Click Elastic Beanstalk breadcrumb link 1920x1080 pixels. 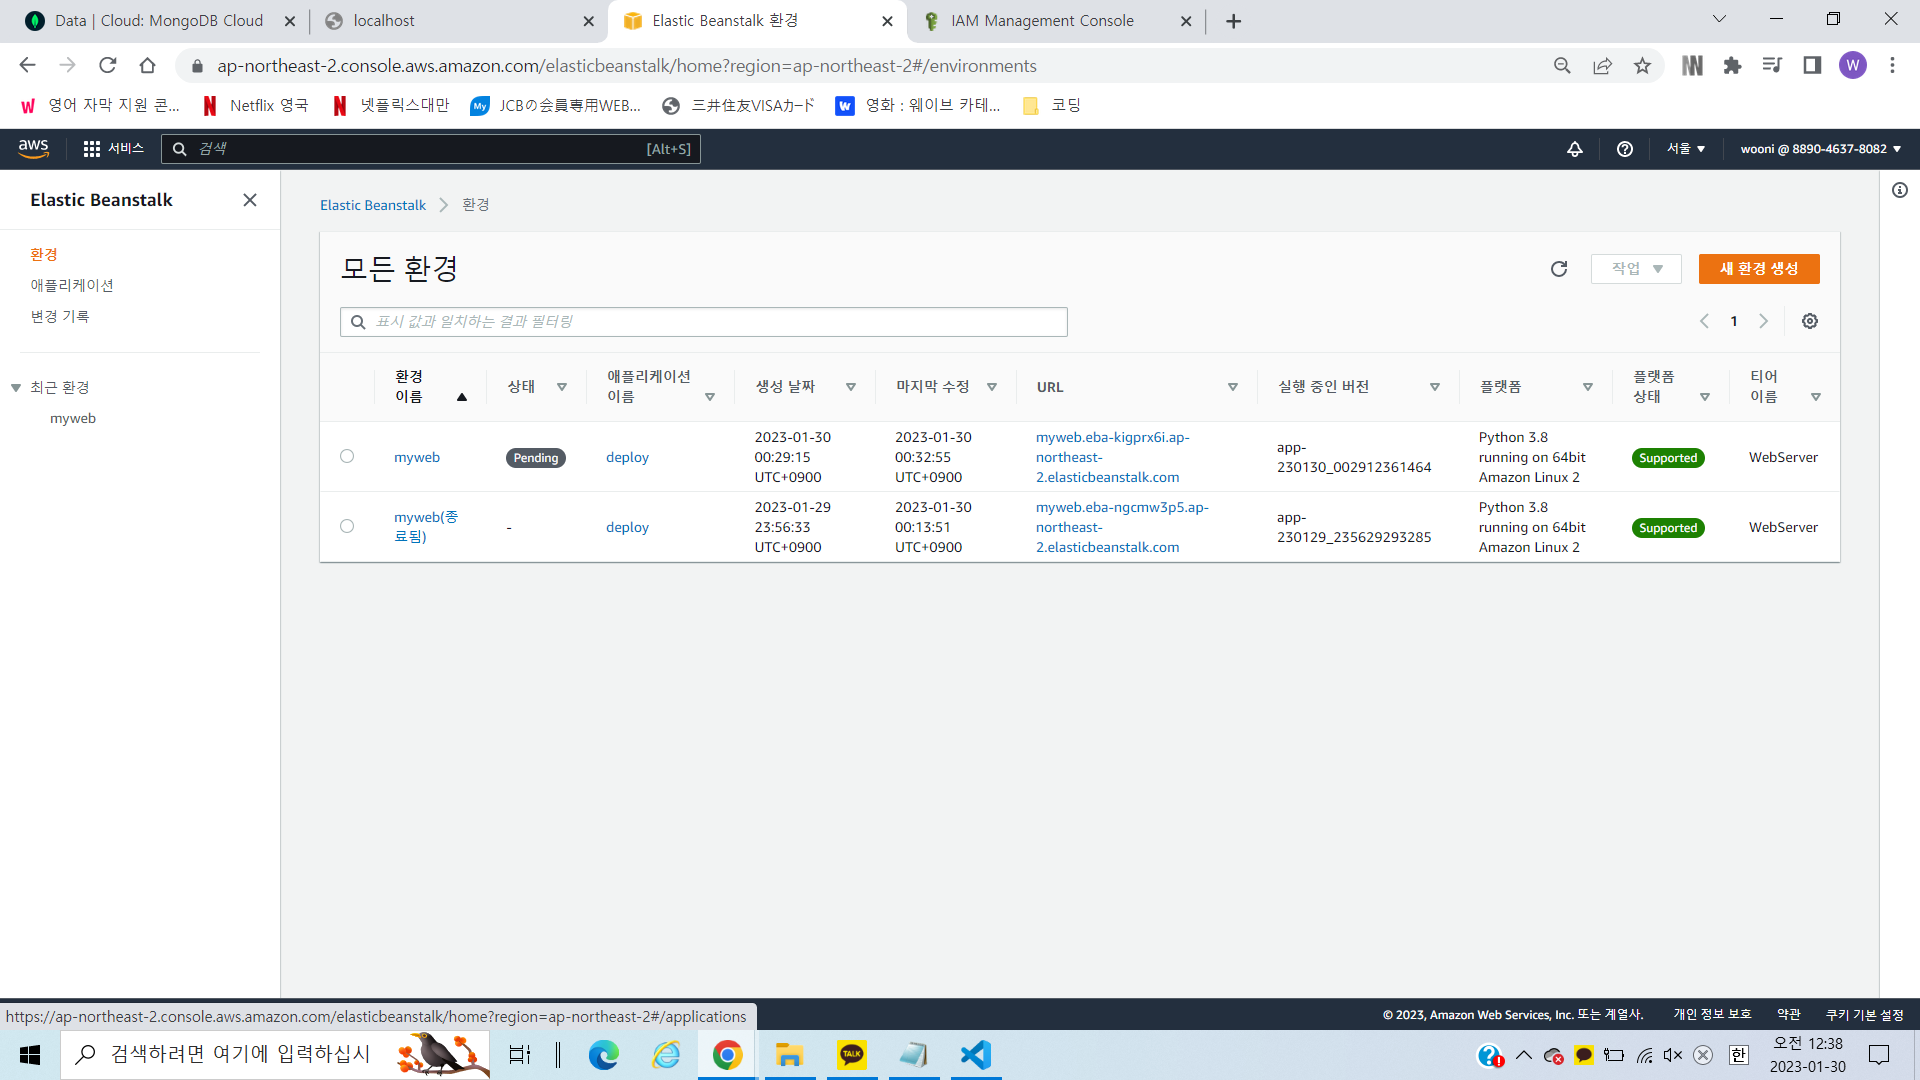[373, 205]
